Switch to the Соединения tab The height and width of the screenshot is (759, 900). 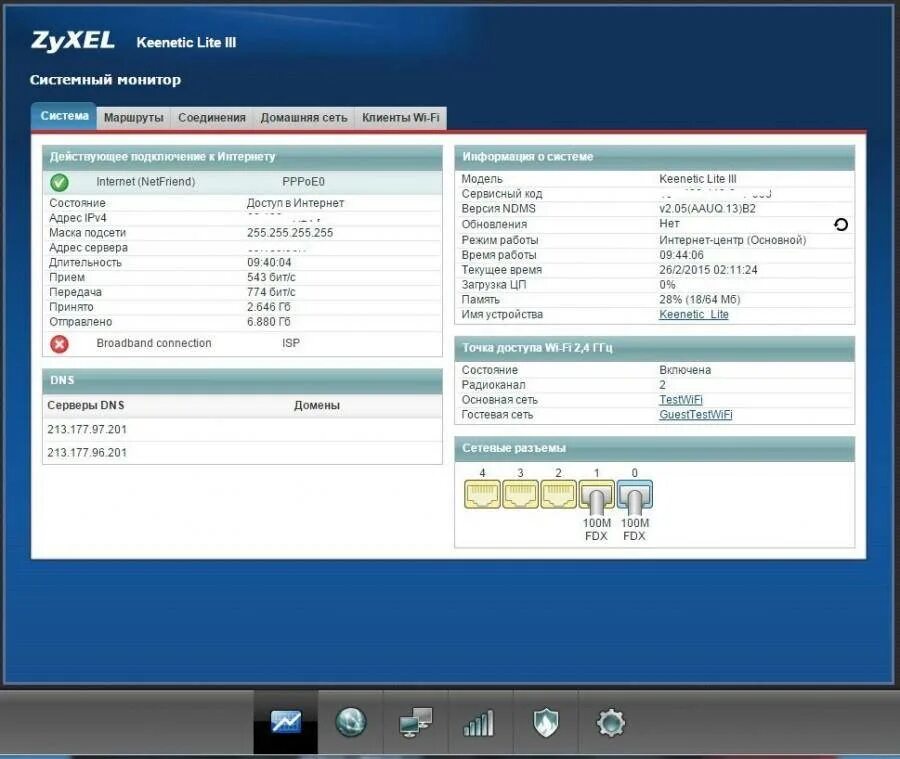click(x=212, y=118)
